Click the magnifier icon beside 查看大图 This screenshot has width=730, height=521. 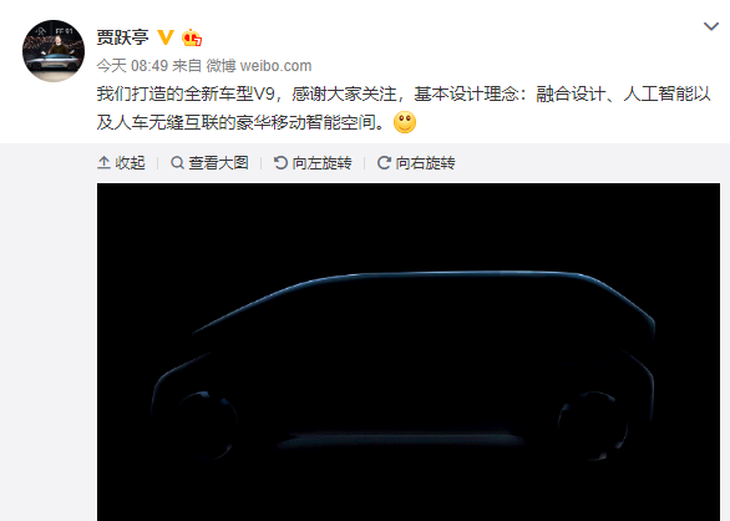(x=177, y=163)
